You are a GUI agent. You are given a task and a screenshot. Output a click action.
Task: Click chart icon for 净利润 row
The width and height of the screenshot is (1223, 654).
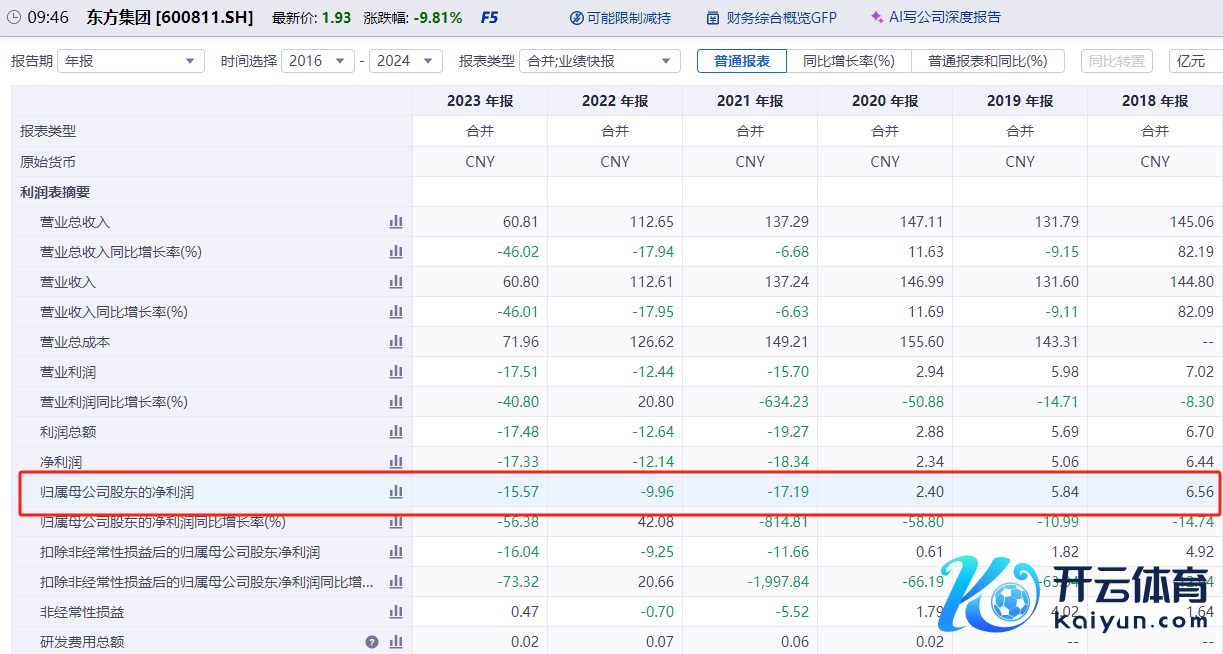click(x=396, y=462)
